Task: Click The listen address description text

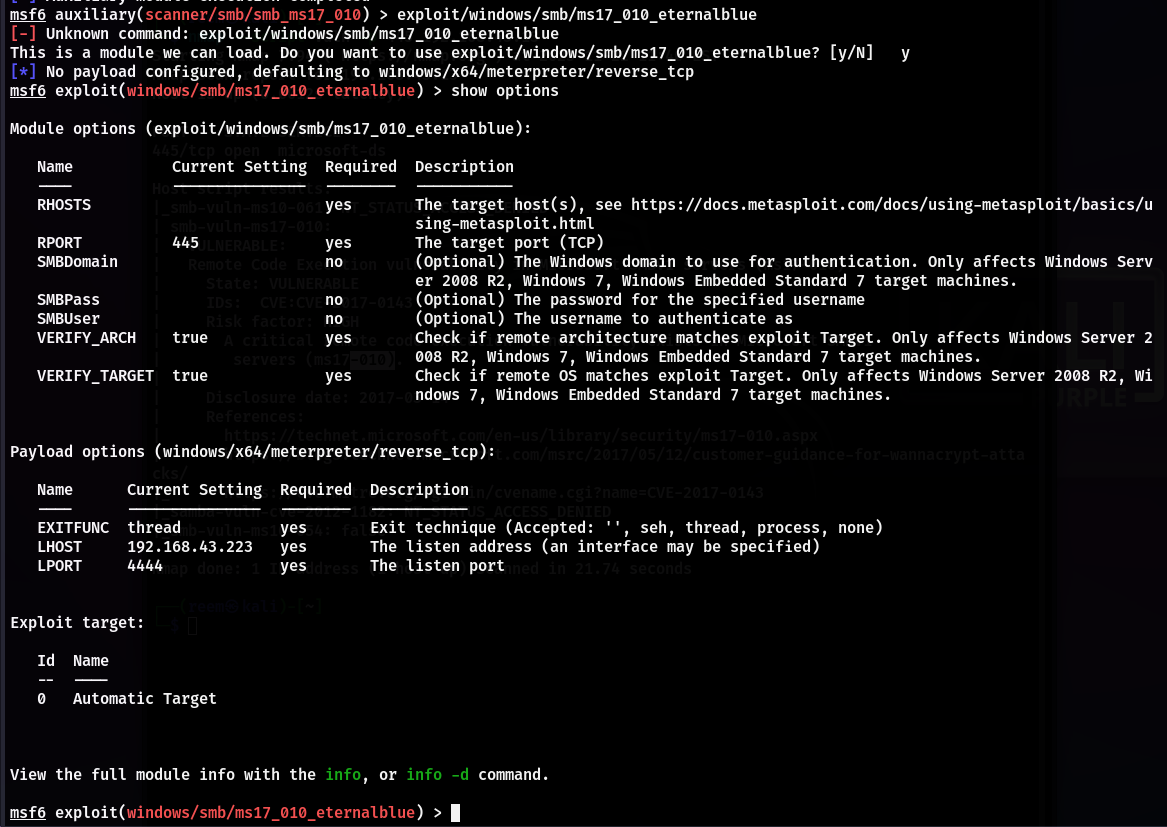Action: click(x=595, y=547)
